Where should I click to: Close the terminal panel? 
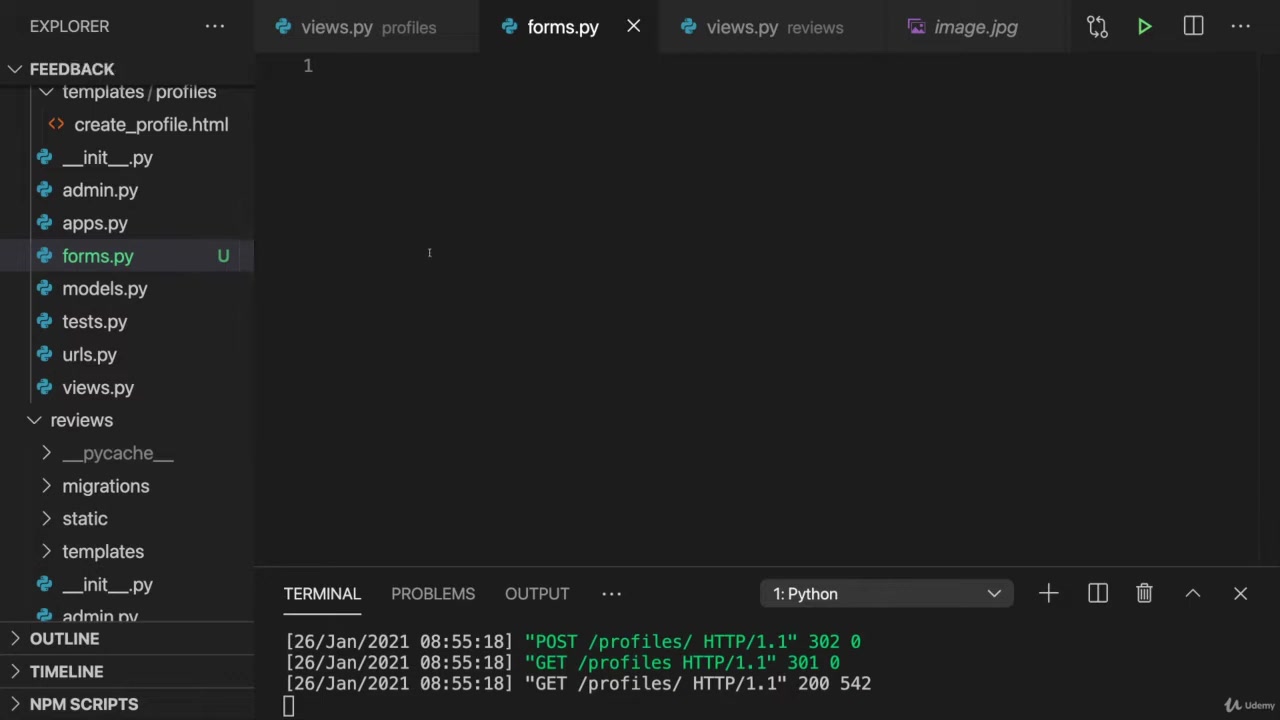(x=1240, y=594)
